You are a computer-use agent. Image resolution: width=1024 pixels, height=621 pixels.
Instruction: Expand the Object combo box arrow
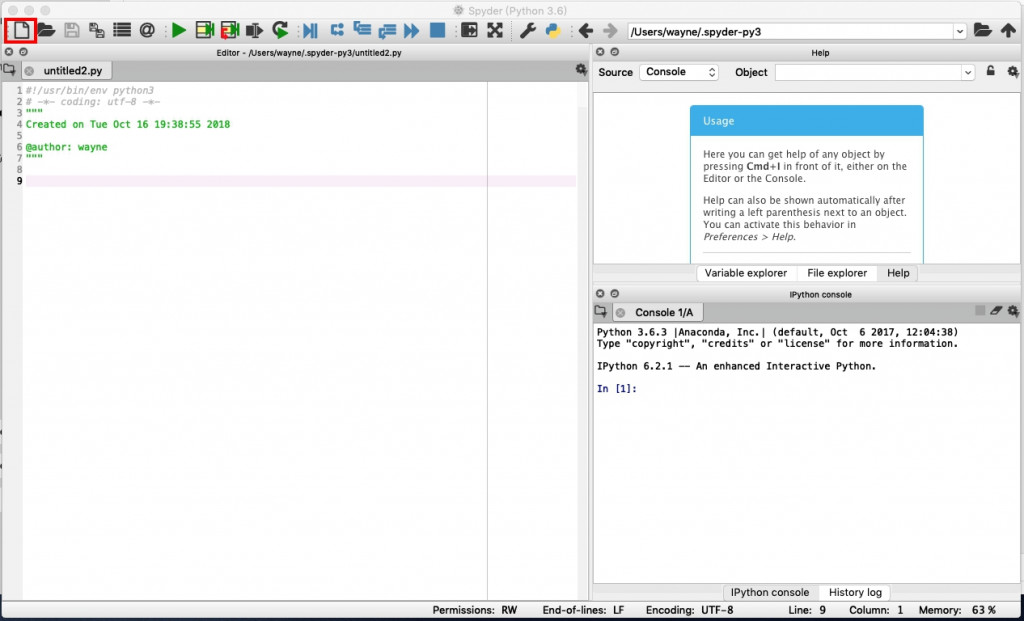tap(968, 72)
